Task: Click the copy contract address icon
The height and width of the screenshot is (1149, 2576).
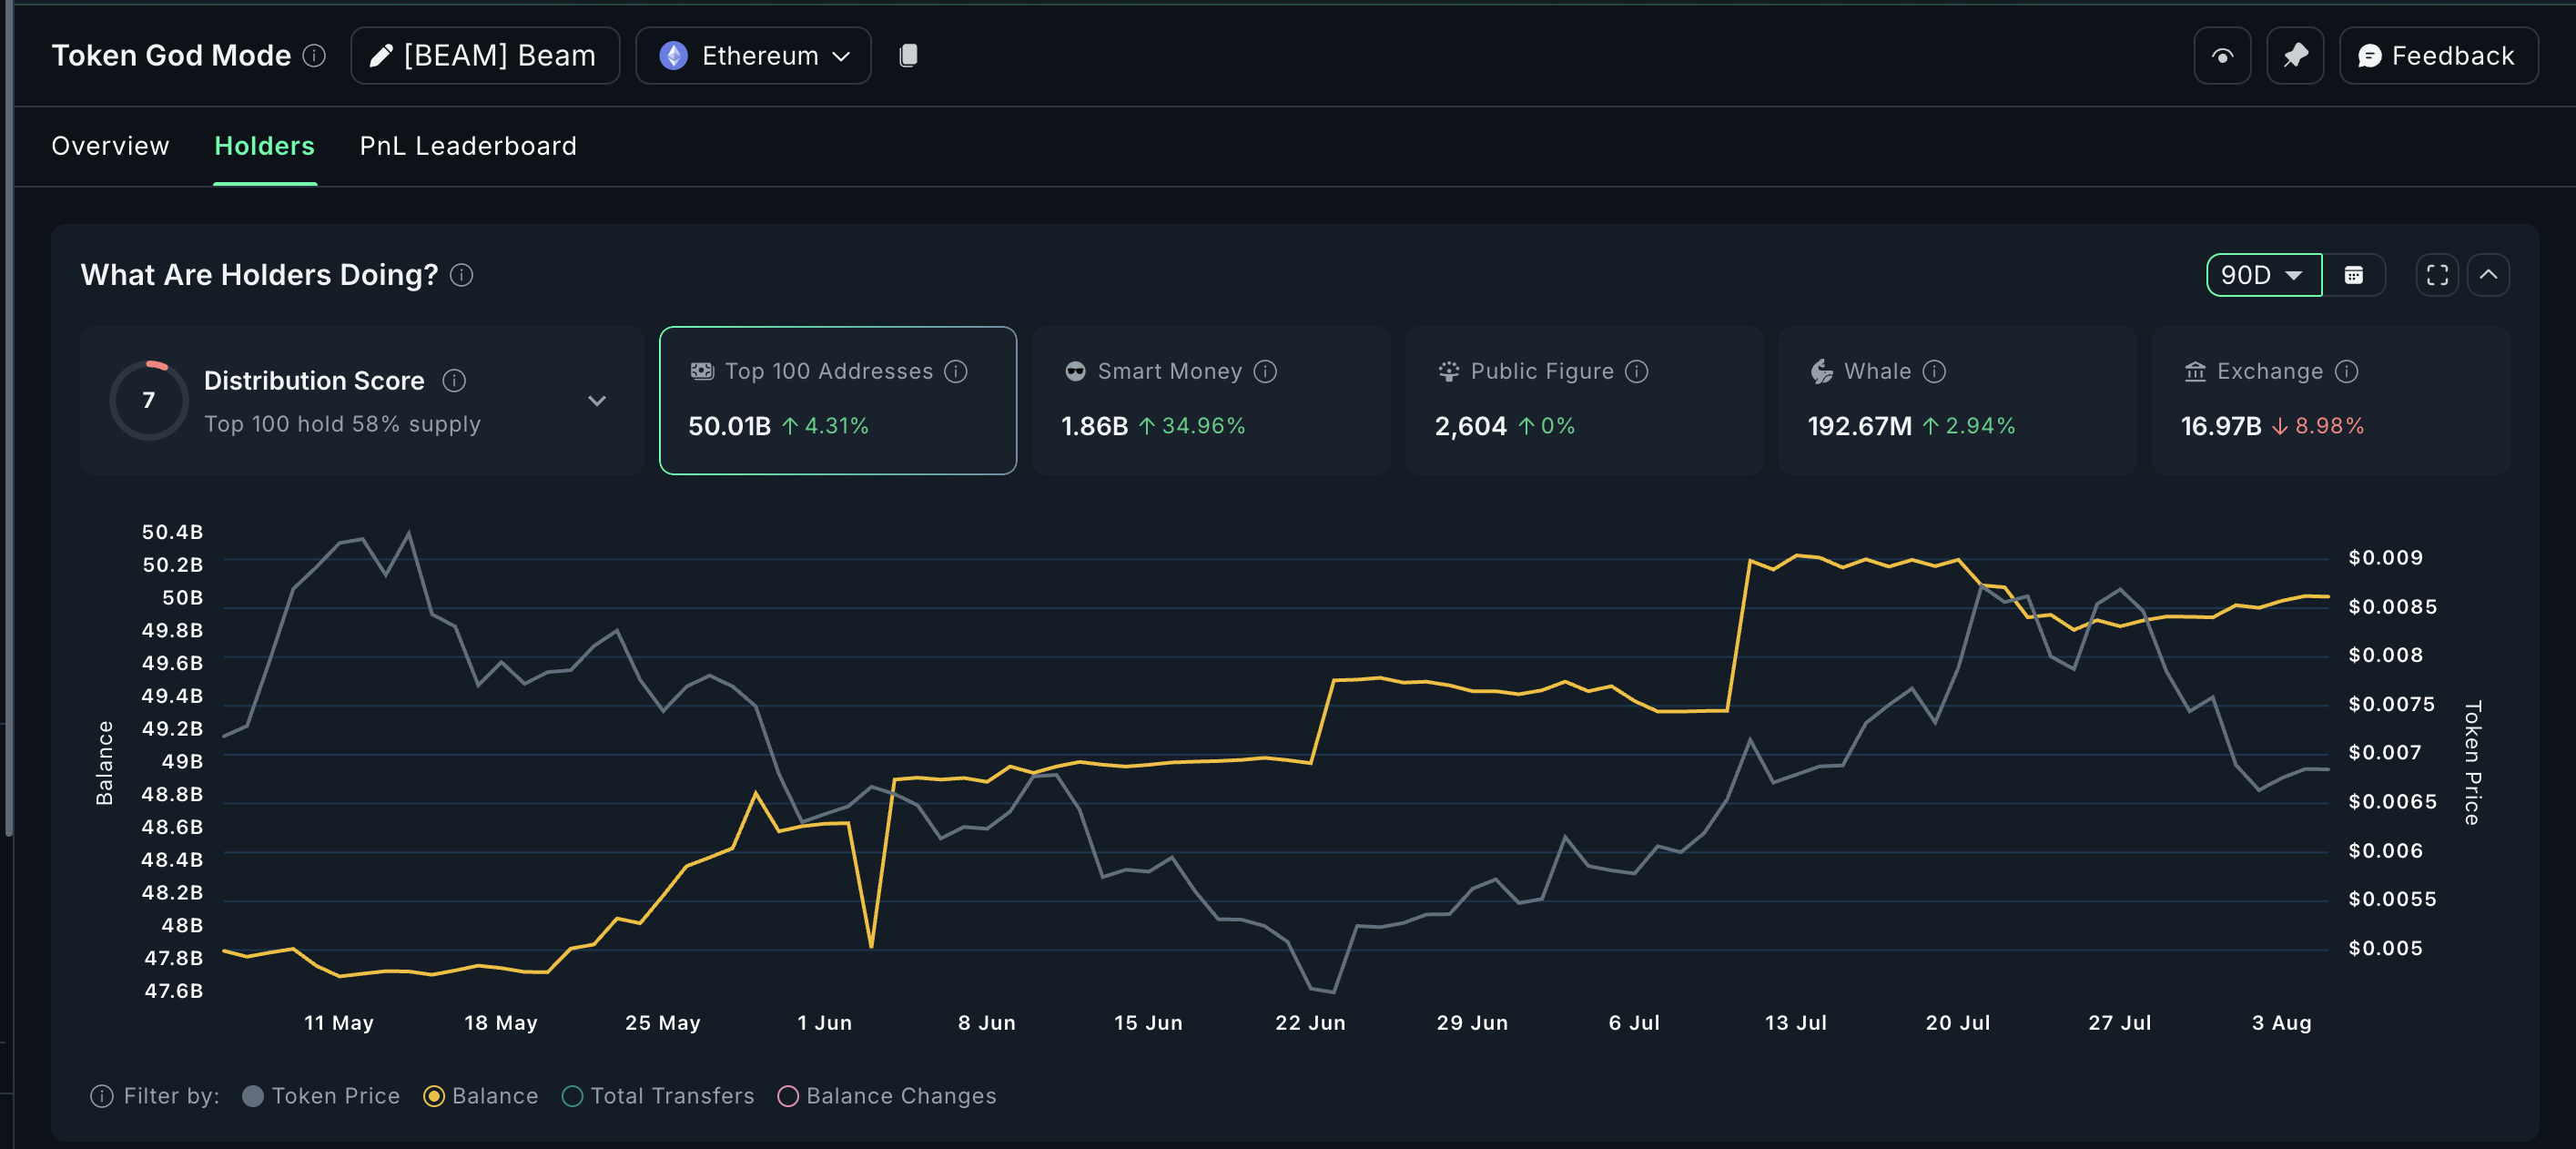Action: (909, 55)
